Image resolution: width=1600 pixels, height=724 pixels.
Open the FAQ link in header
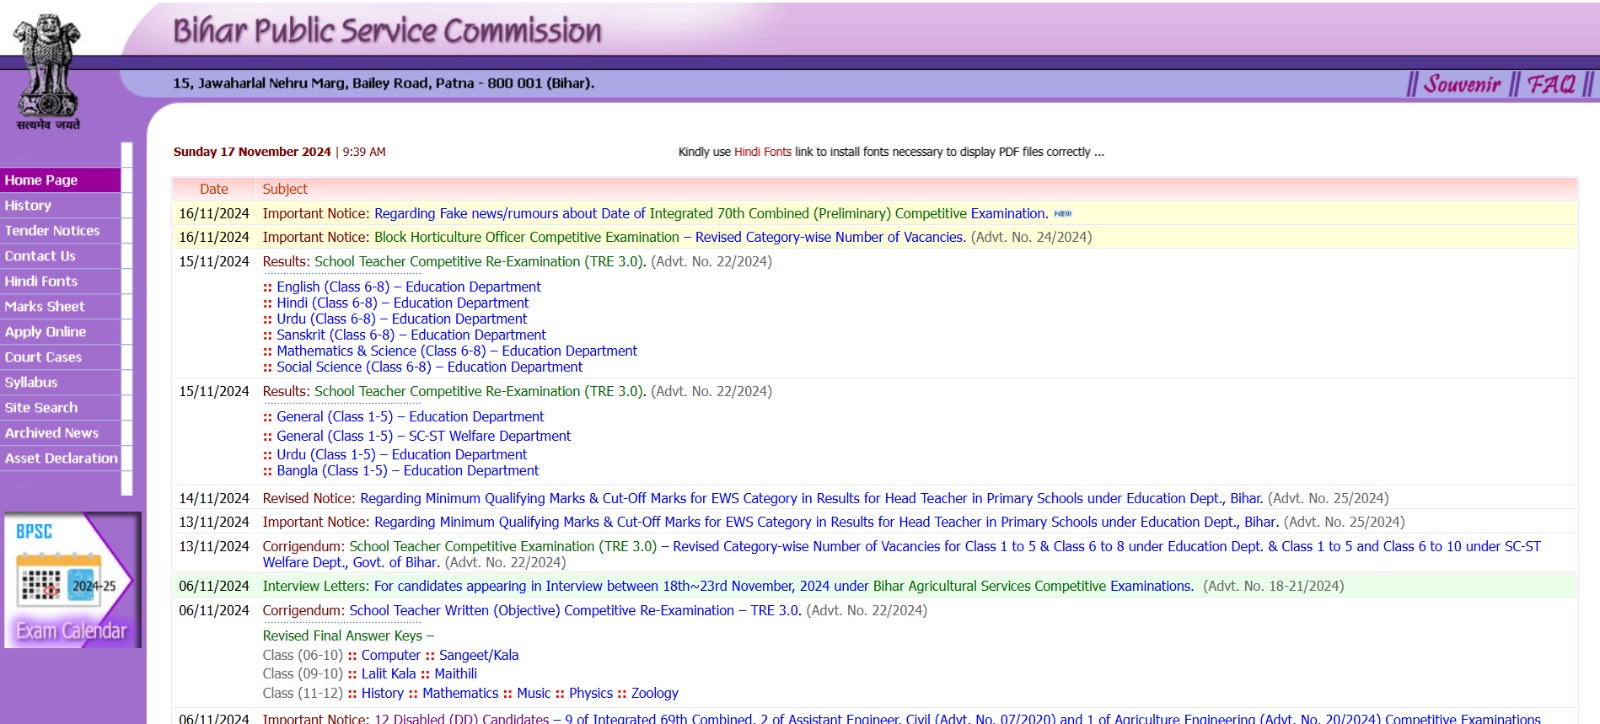click(x=1550, y=84)
